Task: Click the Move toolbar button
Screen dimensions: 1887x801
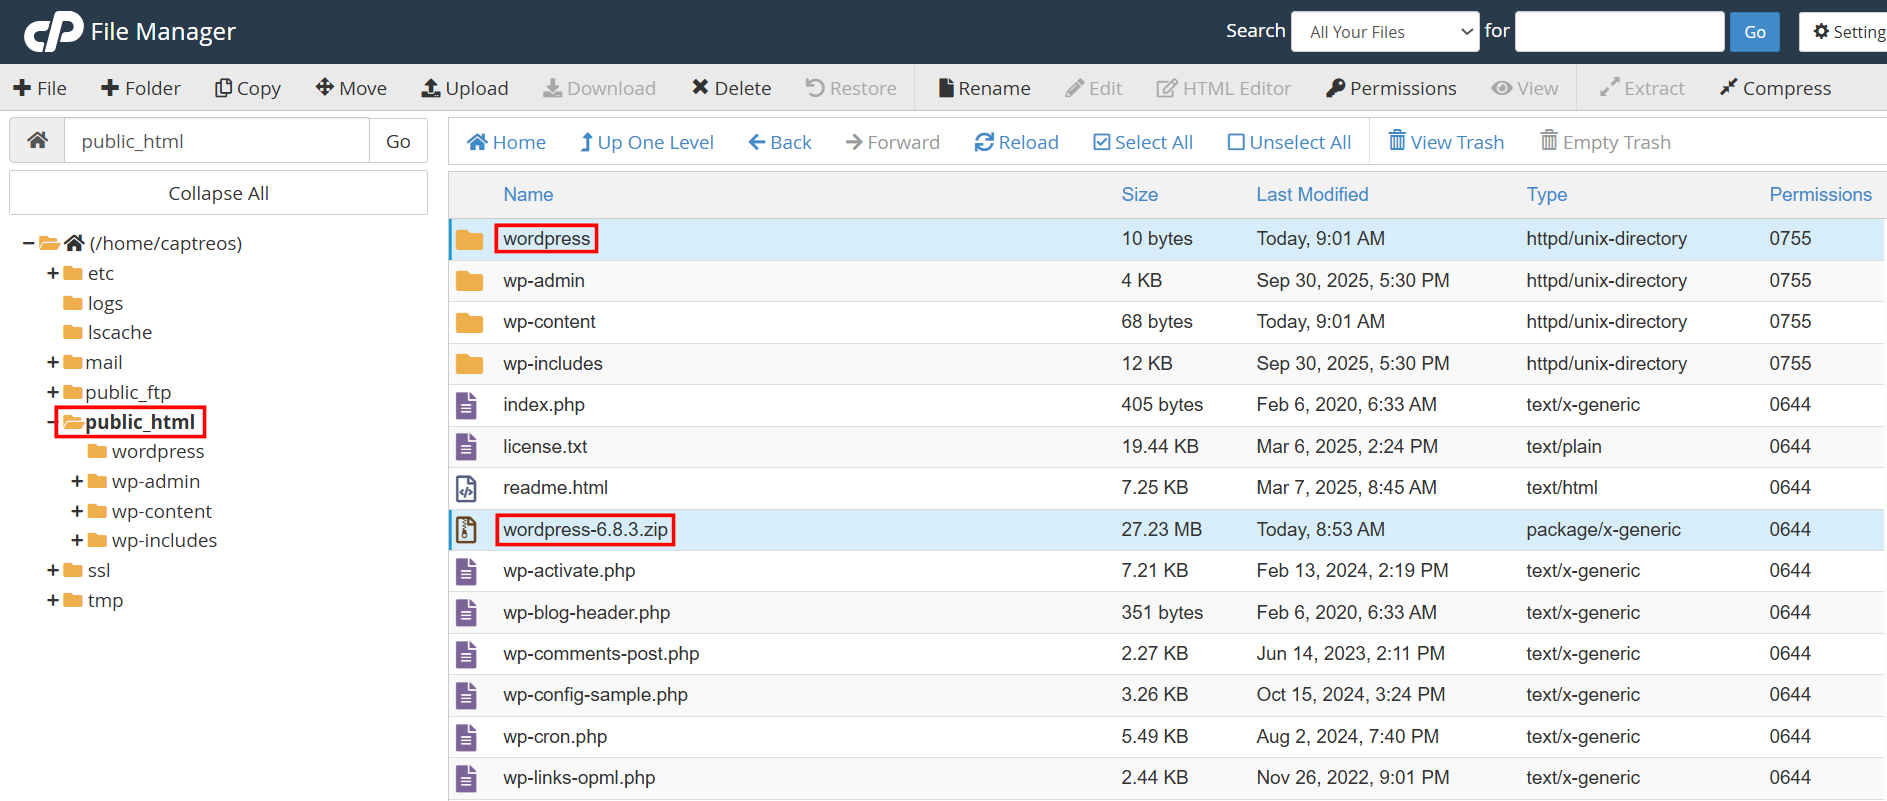Action: [351, 88]
